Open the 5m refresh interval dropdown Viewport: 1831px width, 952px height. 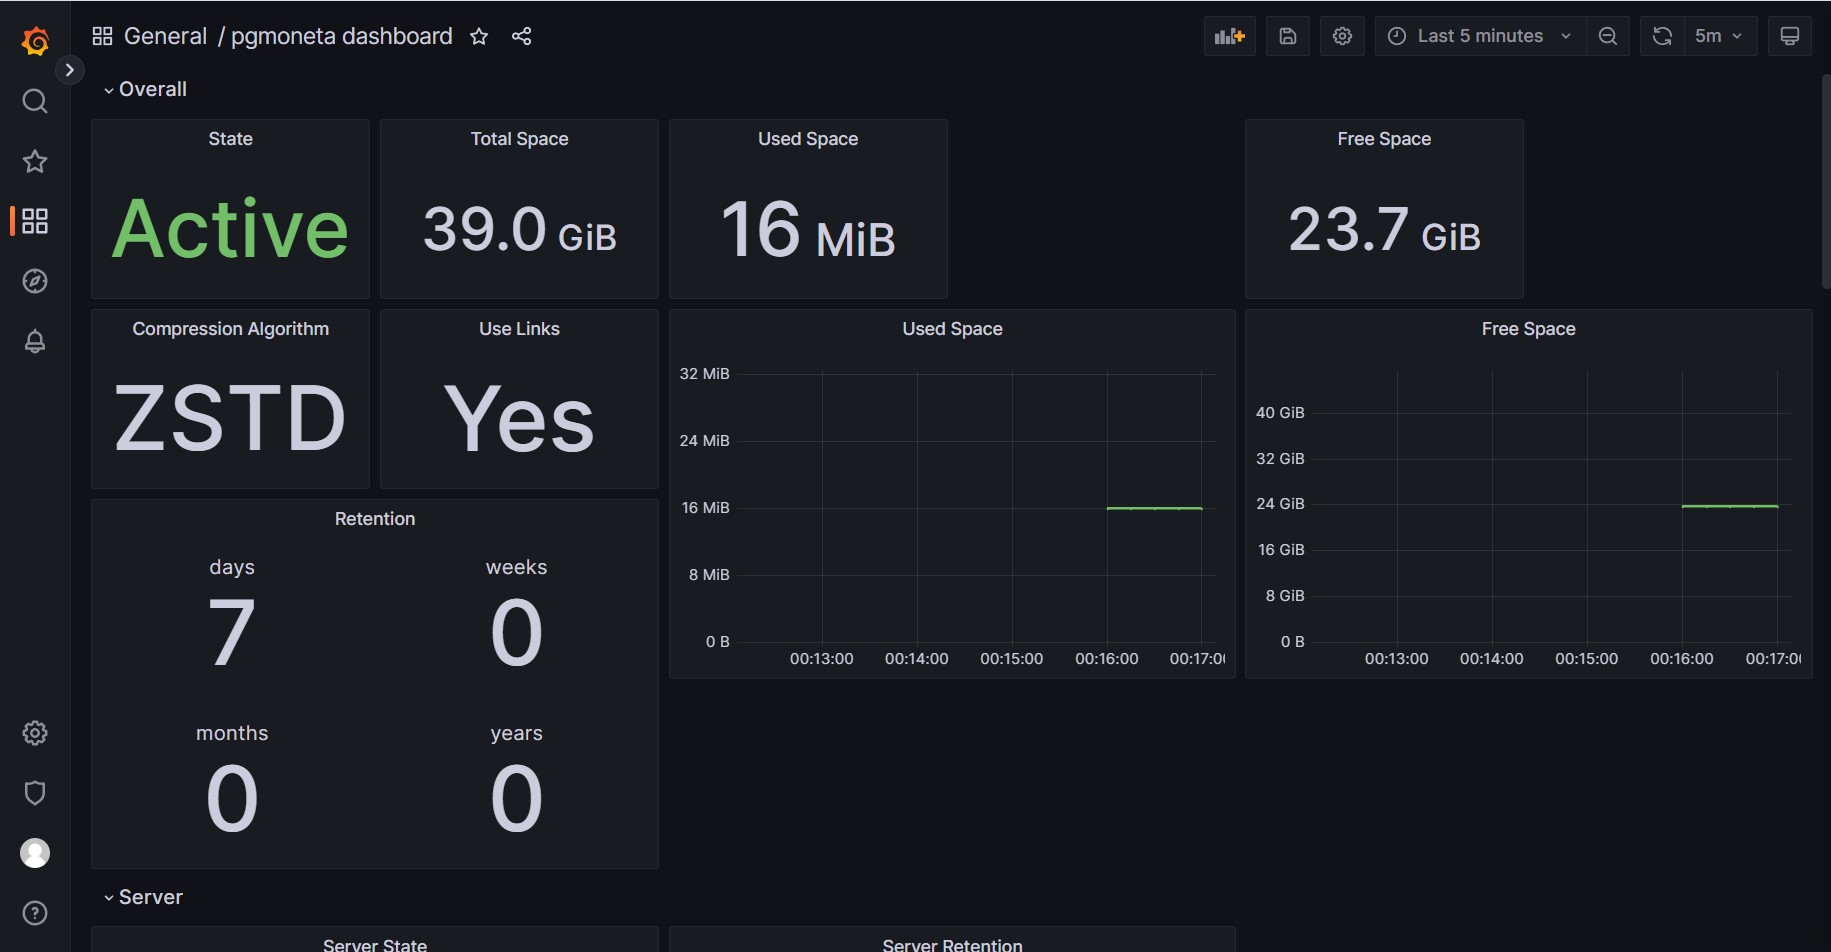[1718, 36]
